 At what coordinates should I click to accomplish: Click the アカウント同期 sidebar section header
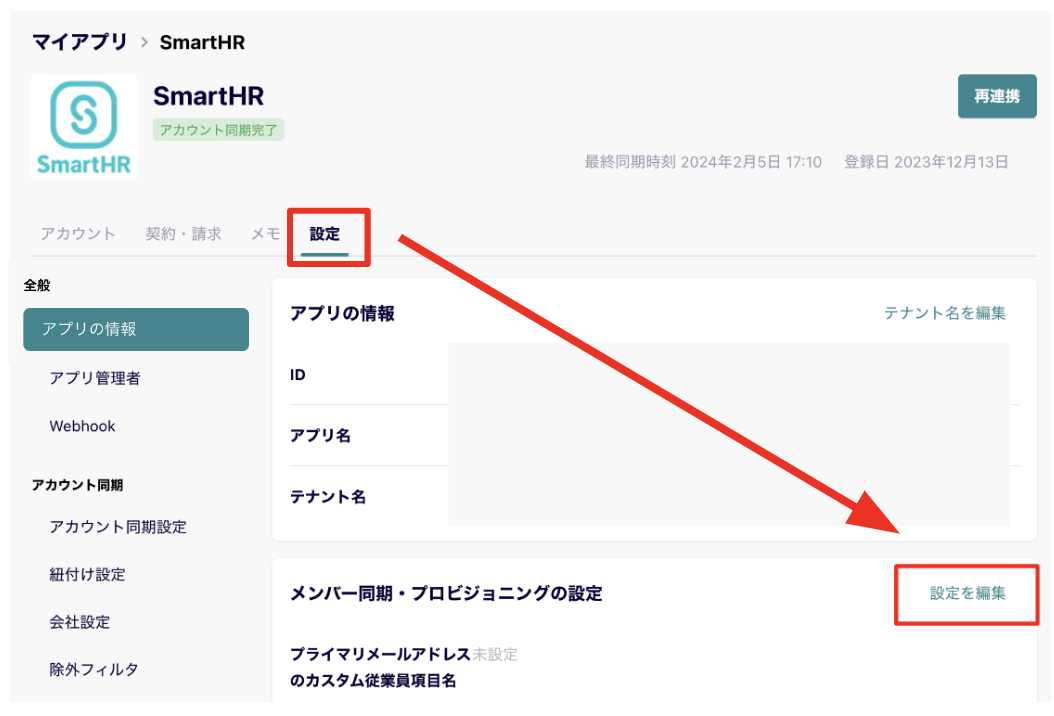coord(77,485)
